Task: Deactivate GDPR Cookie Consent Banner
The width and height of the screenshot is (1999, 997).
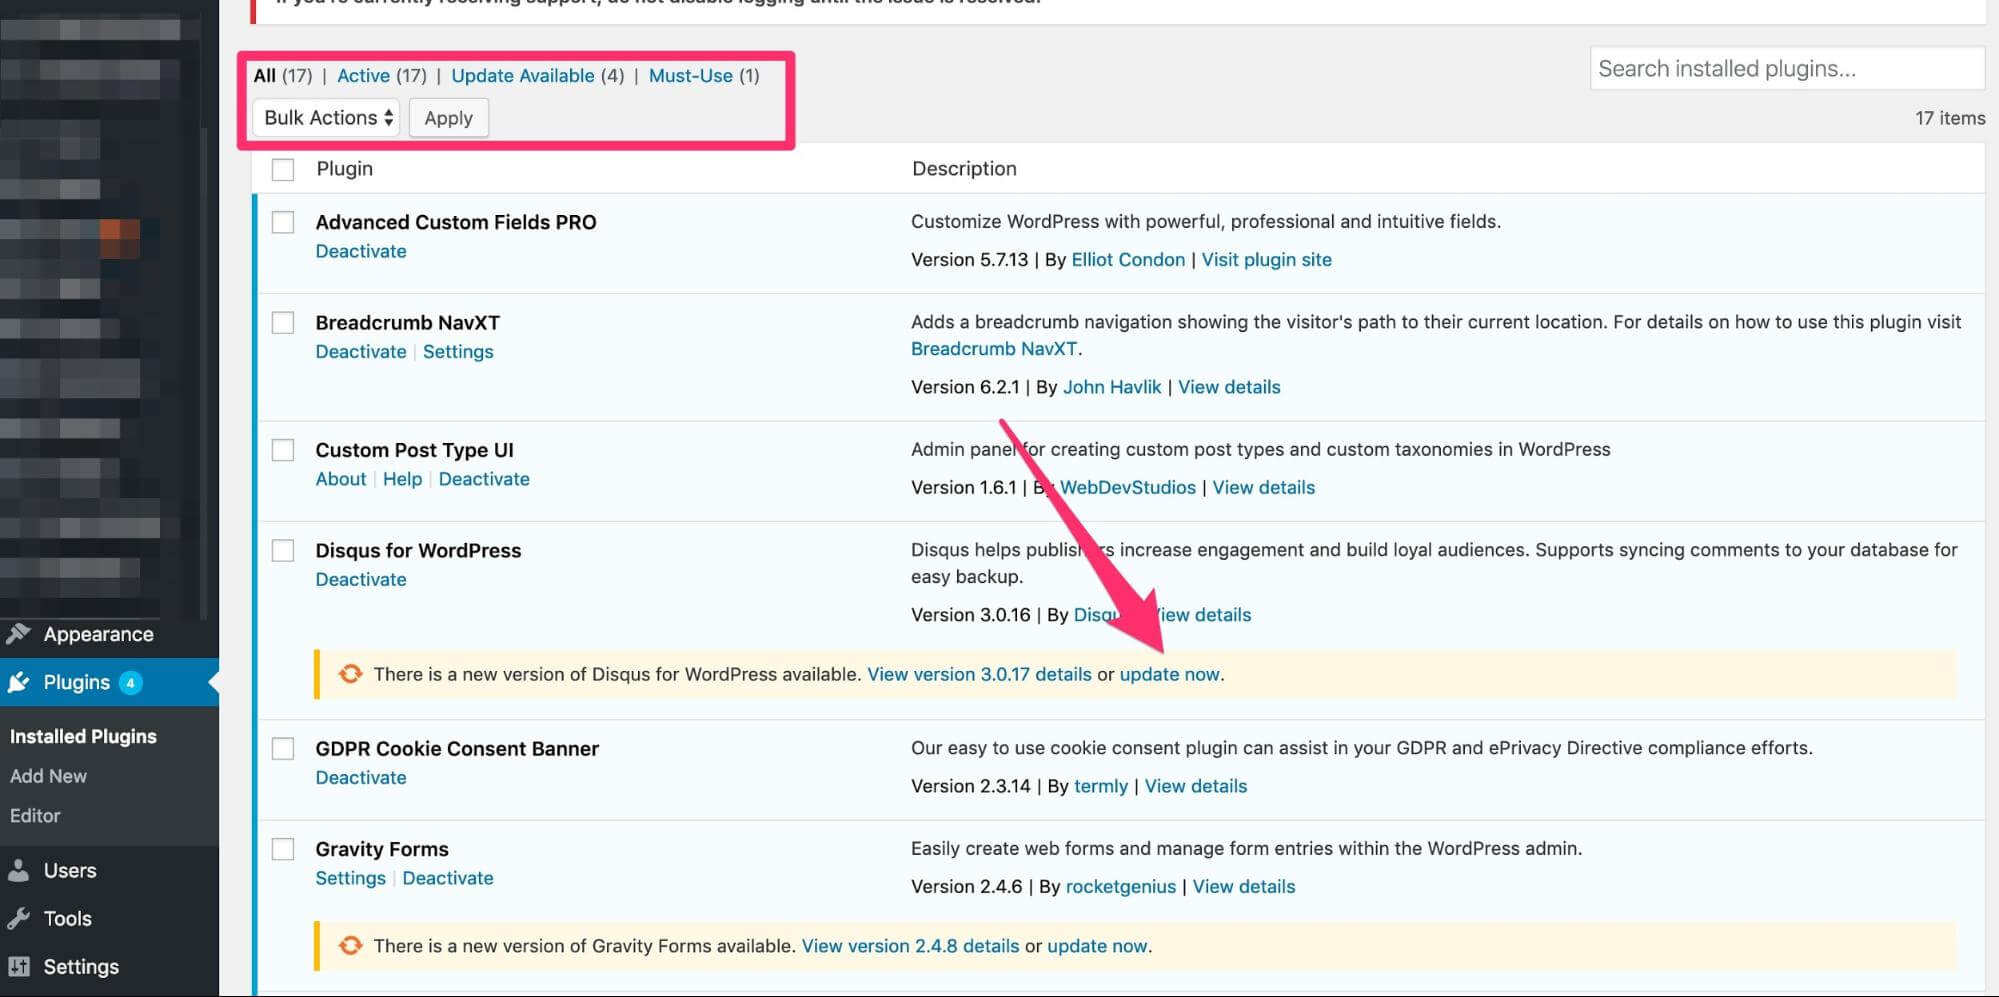Action: [361, 778]
